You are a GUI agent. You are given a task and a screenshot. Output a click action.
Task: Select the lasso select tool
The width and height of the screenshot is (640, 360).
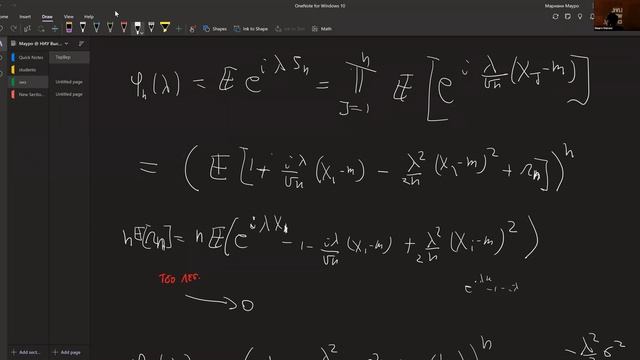[27, 29]
